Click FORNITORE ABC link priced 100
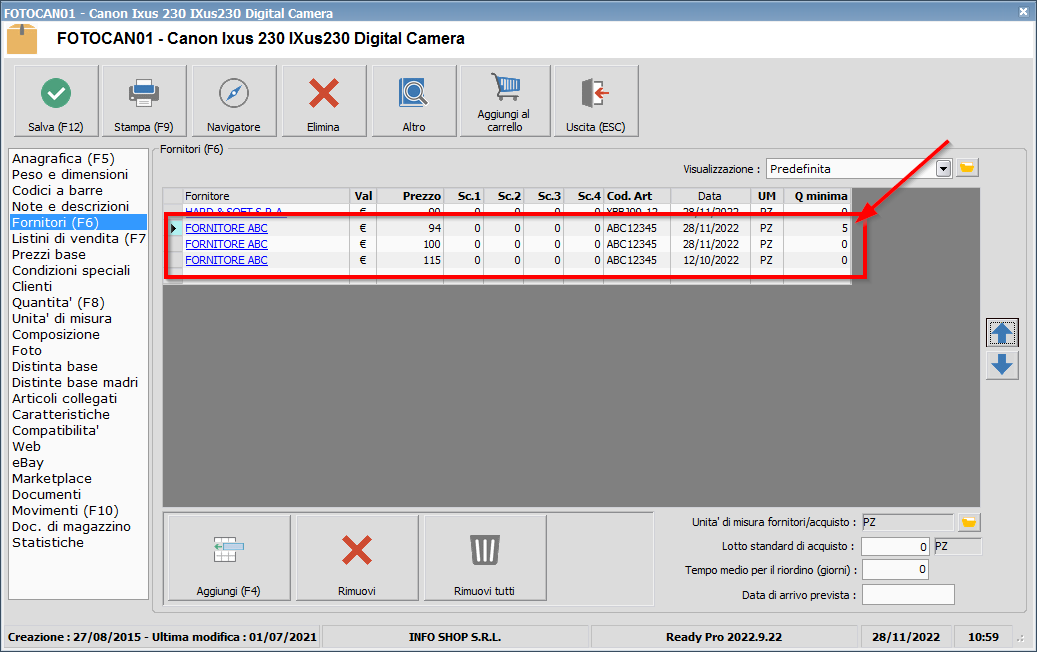Image resolution: width=1037 pixels, height=652 pixels. (226, 244)
